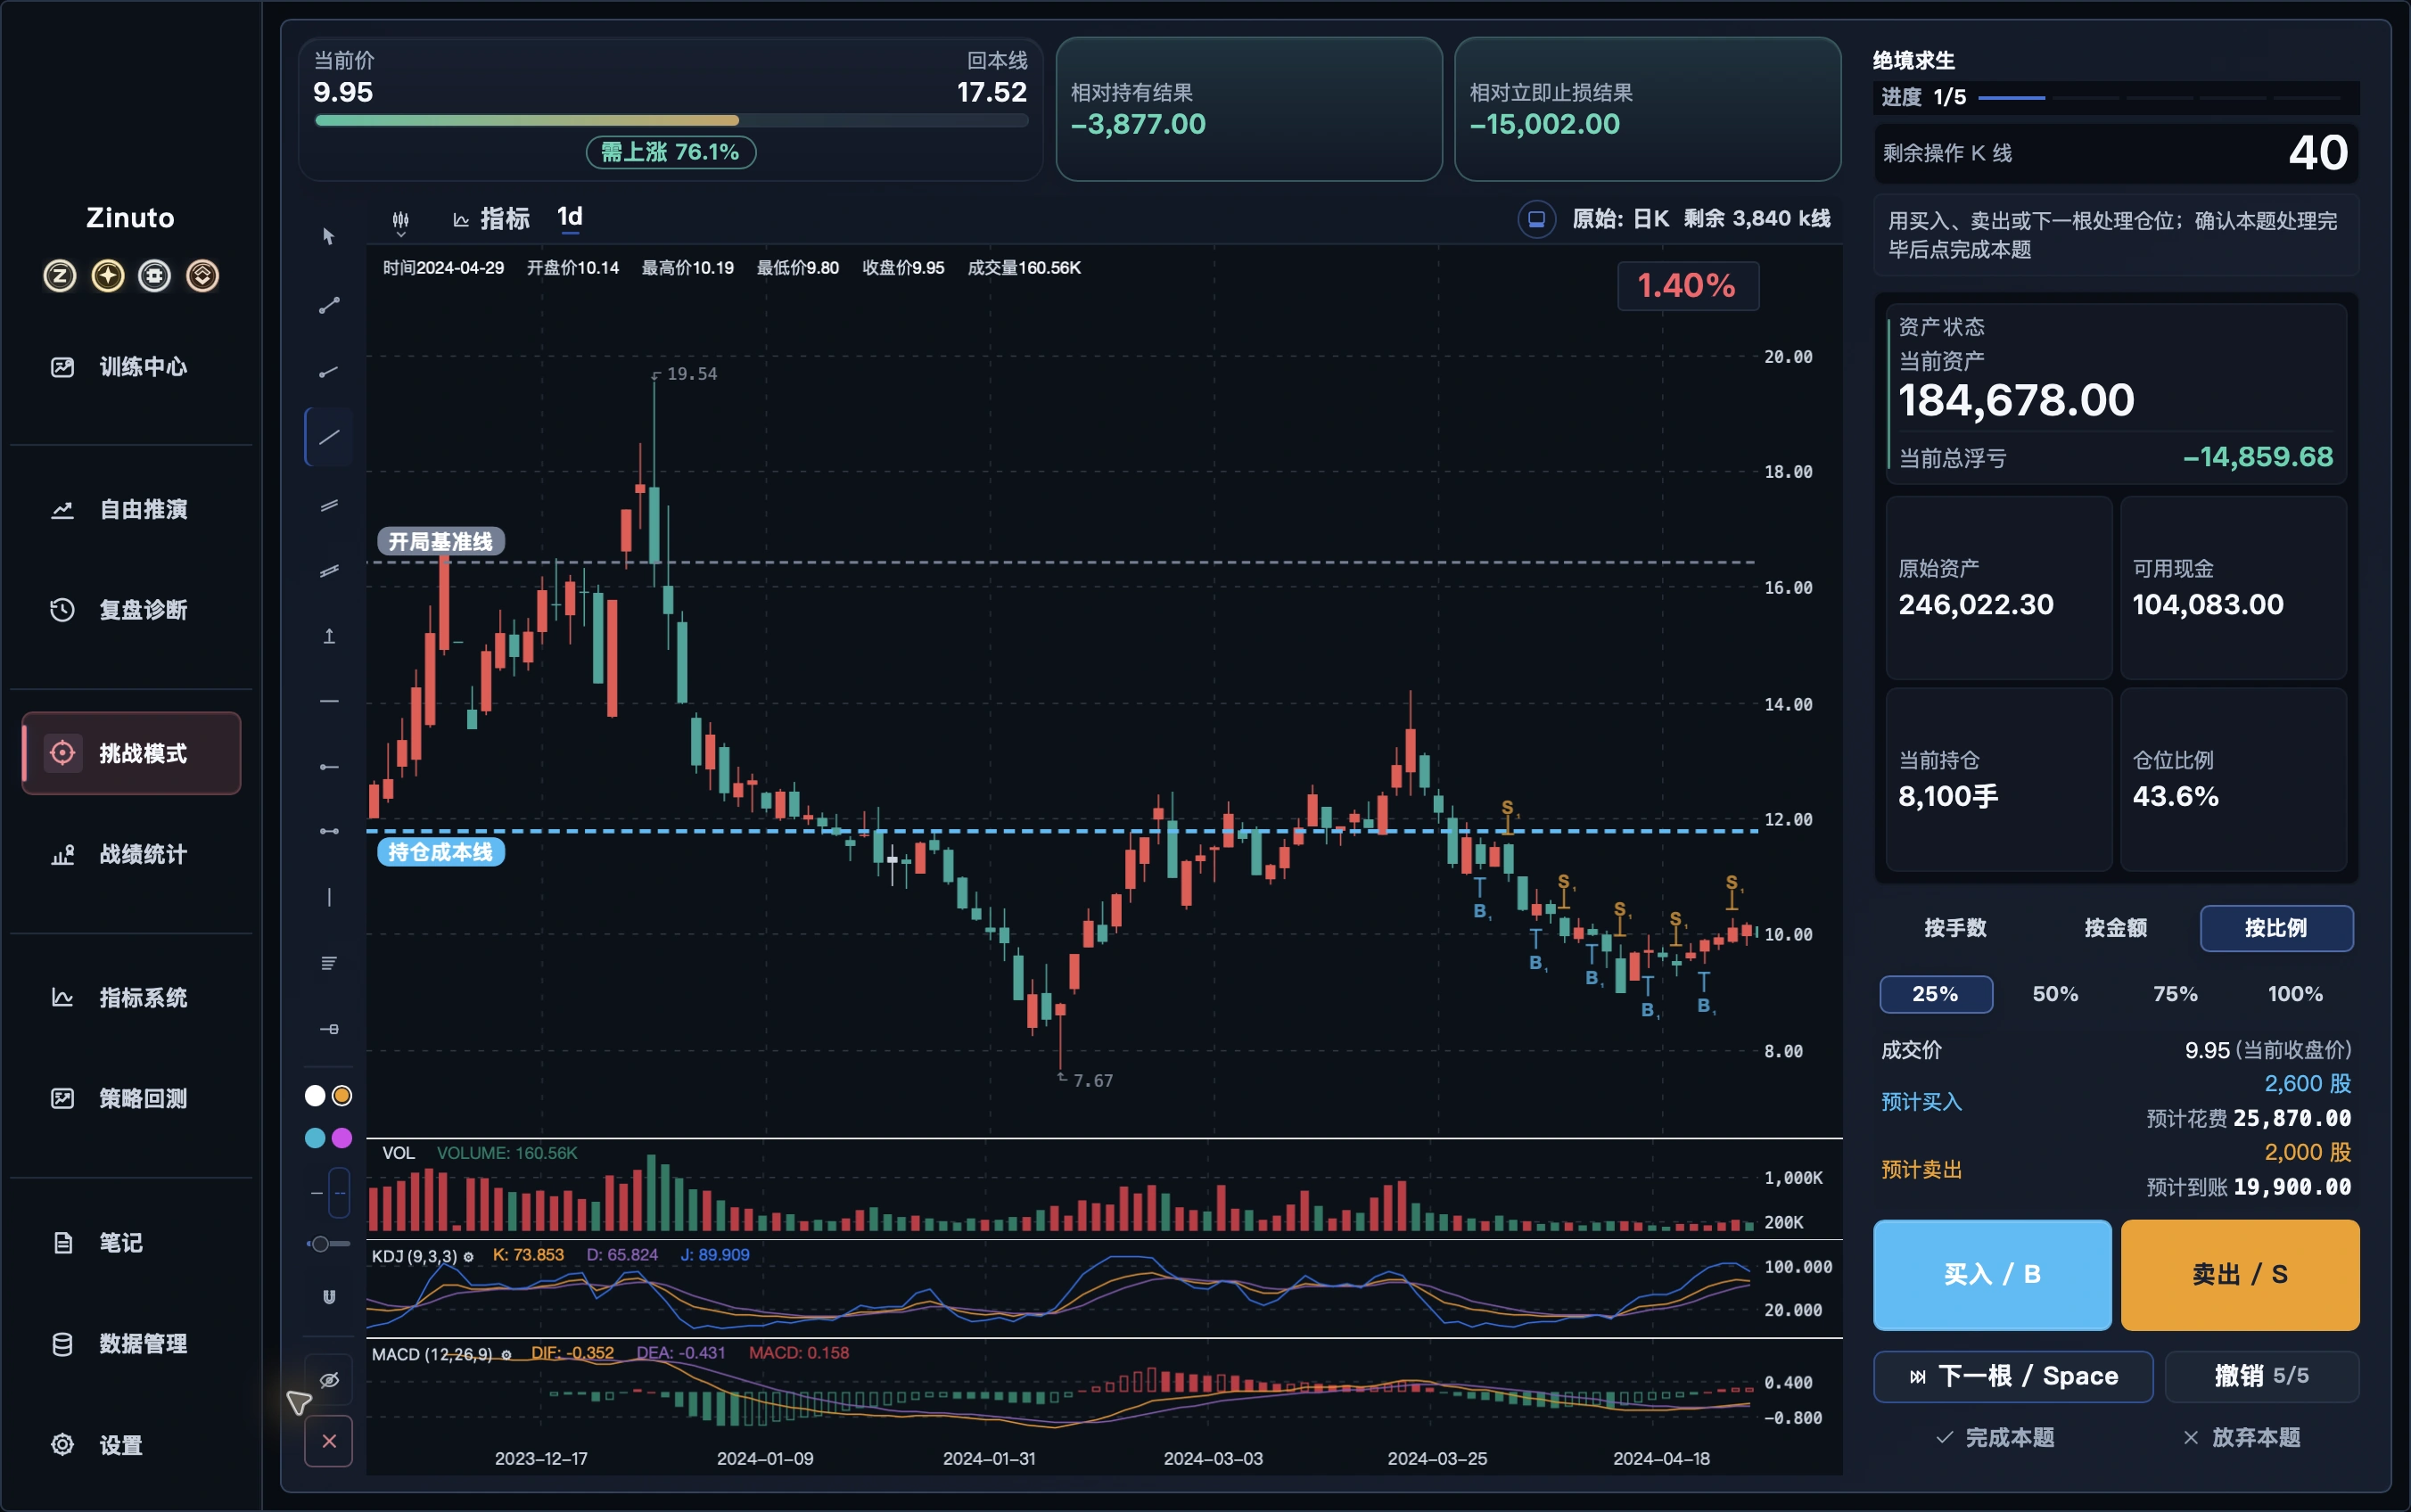Advance with 下一根 / Space button
This screenshot has width=2411, height=1512.
point(2013,1377)
